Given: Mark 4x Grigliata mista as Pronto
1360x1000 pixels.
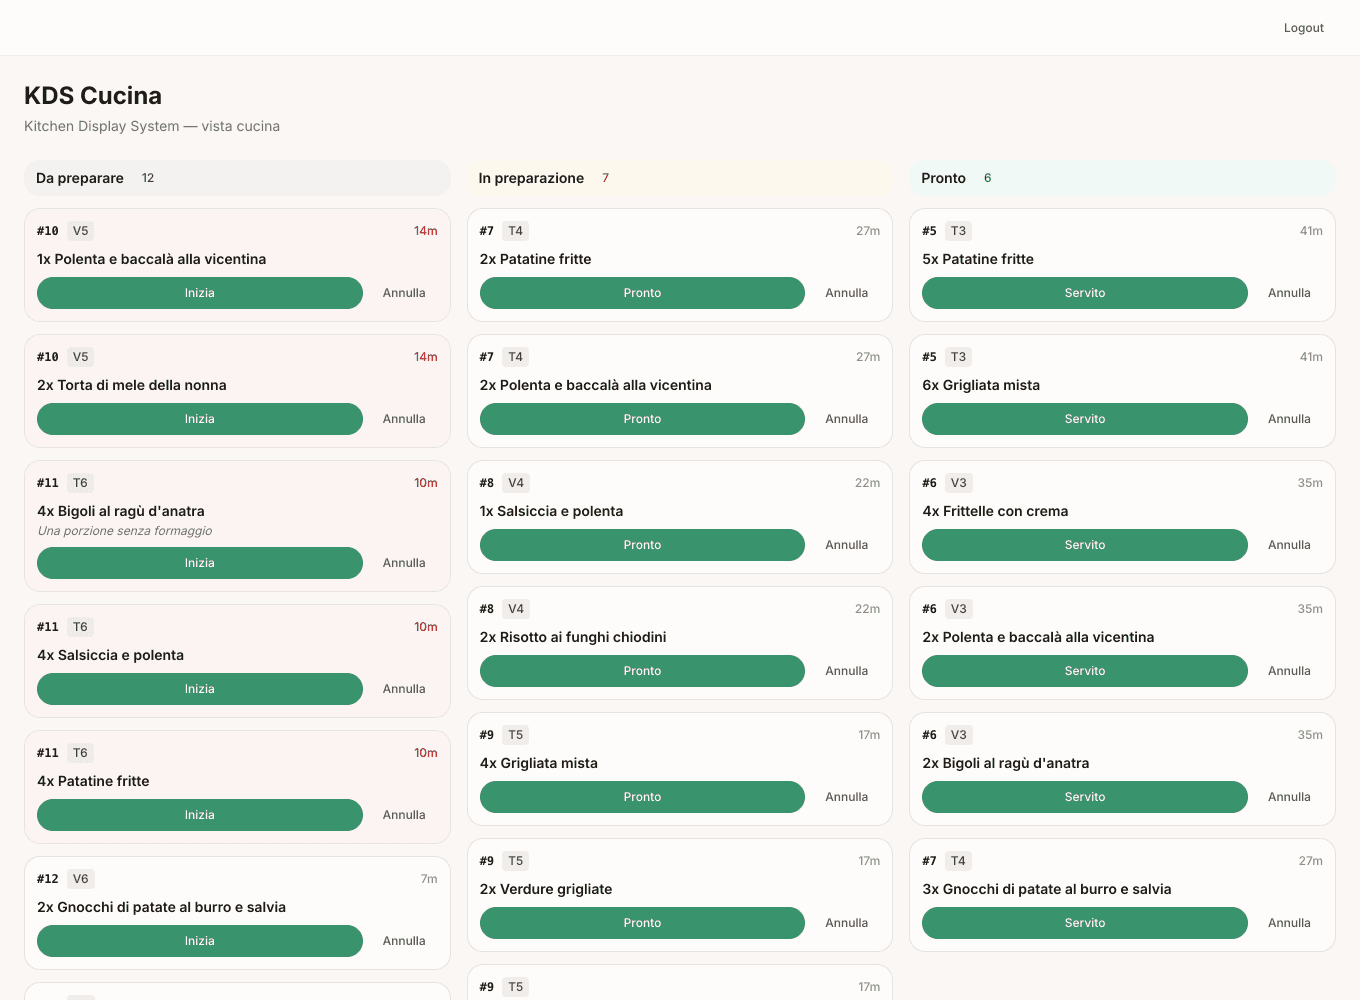Looking at the screenshot, I should (642, 797).
